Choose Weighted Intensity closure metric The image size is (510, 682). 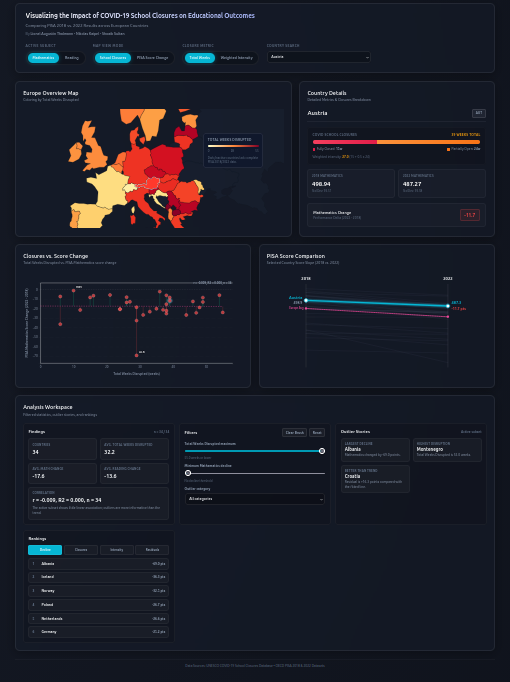236,57
